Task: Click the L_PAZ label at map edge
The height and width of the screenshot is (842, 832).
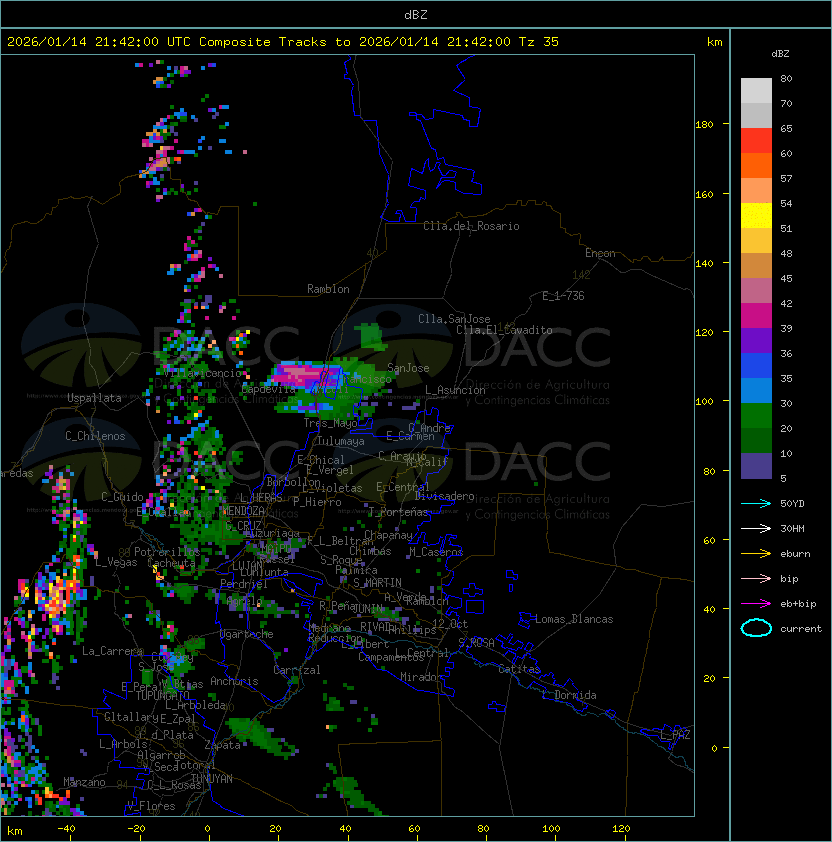Action: (x=675, y=735)
